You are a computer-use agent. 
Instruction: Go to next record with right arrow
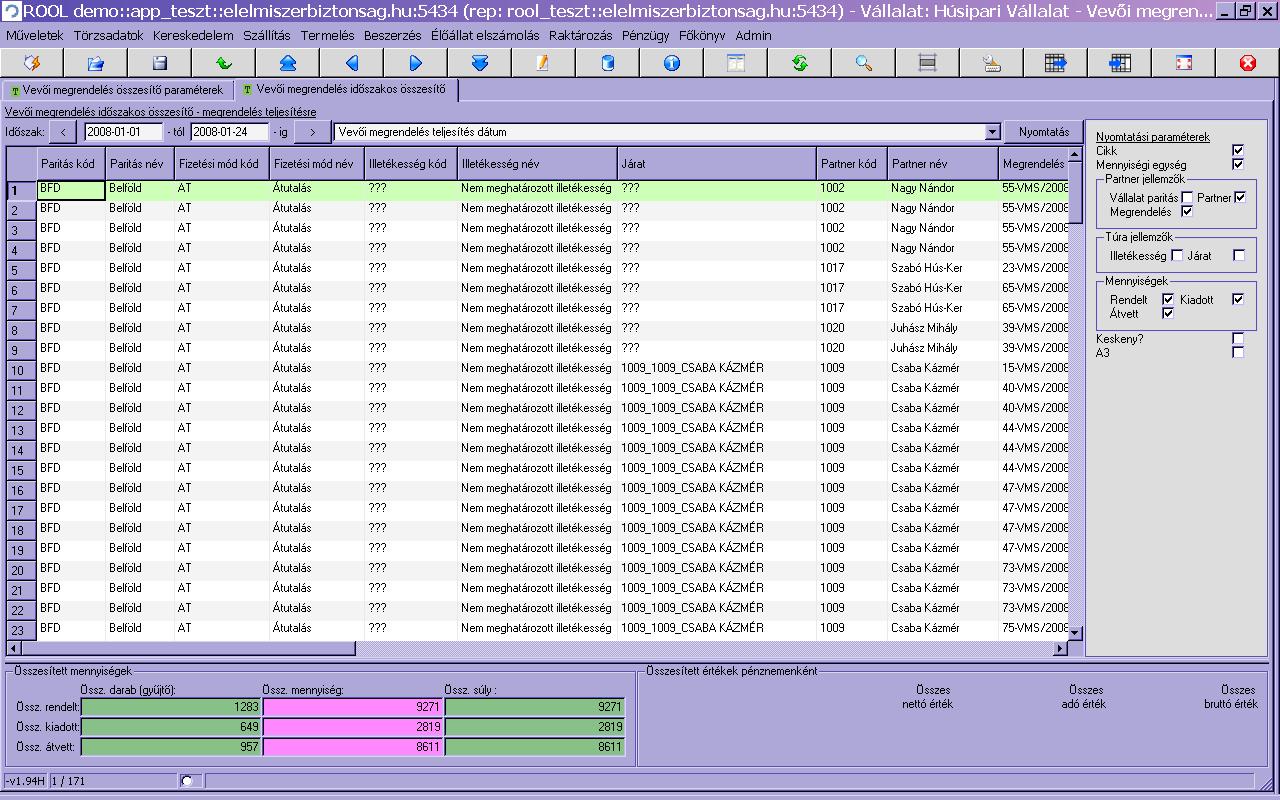pos(416,63)
